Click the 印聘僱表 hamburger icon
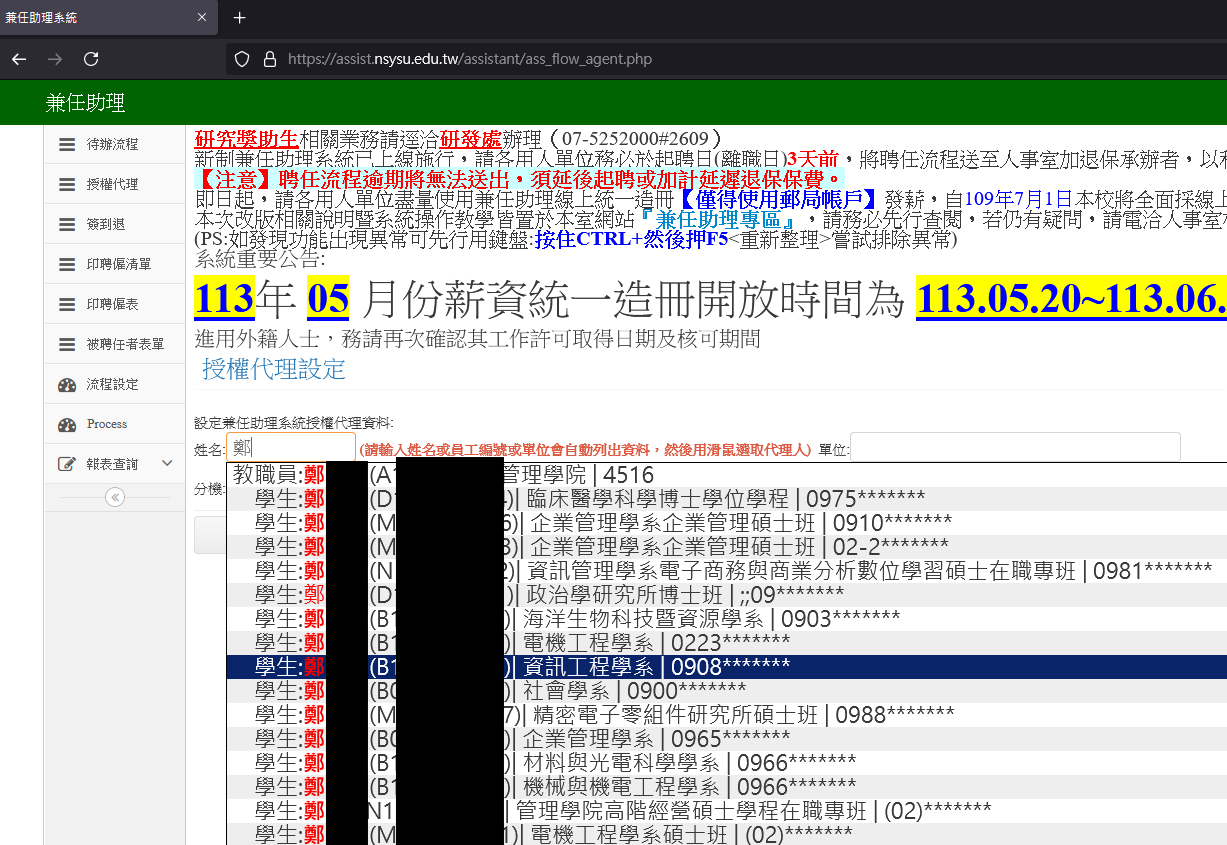Image resolution: width=1227 pixels, height=845 pixels. click(x=67, y=304)
